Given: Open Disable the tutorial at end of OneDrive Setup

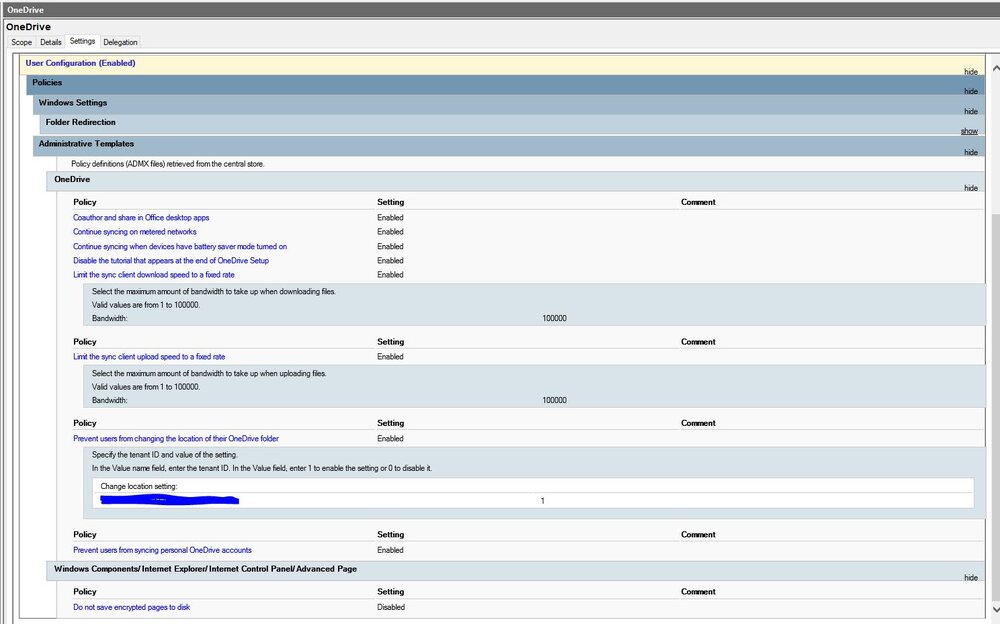Looking at the screenshot, I should pos(171,260).
